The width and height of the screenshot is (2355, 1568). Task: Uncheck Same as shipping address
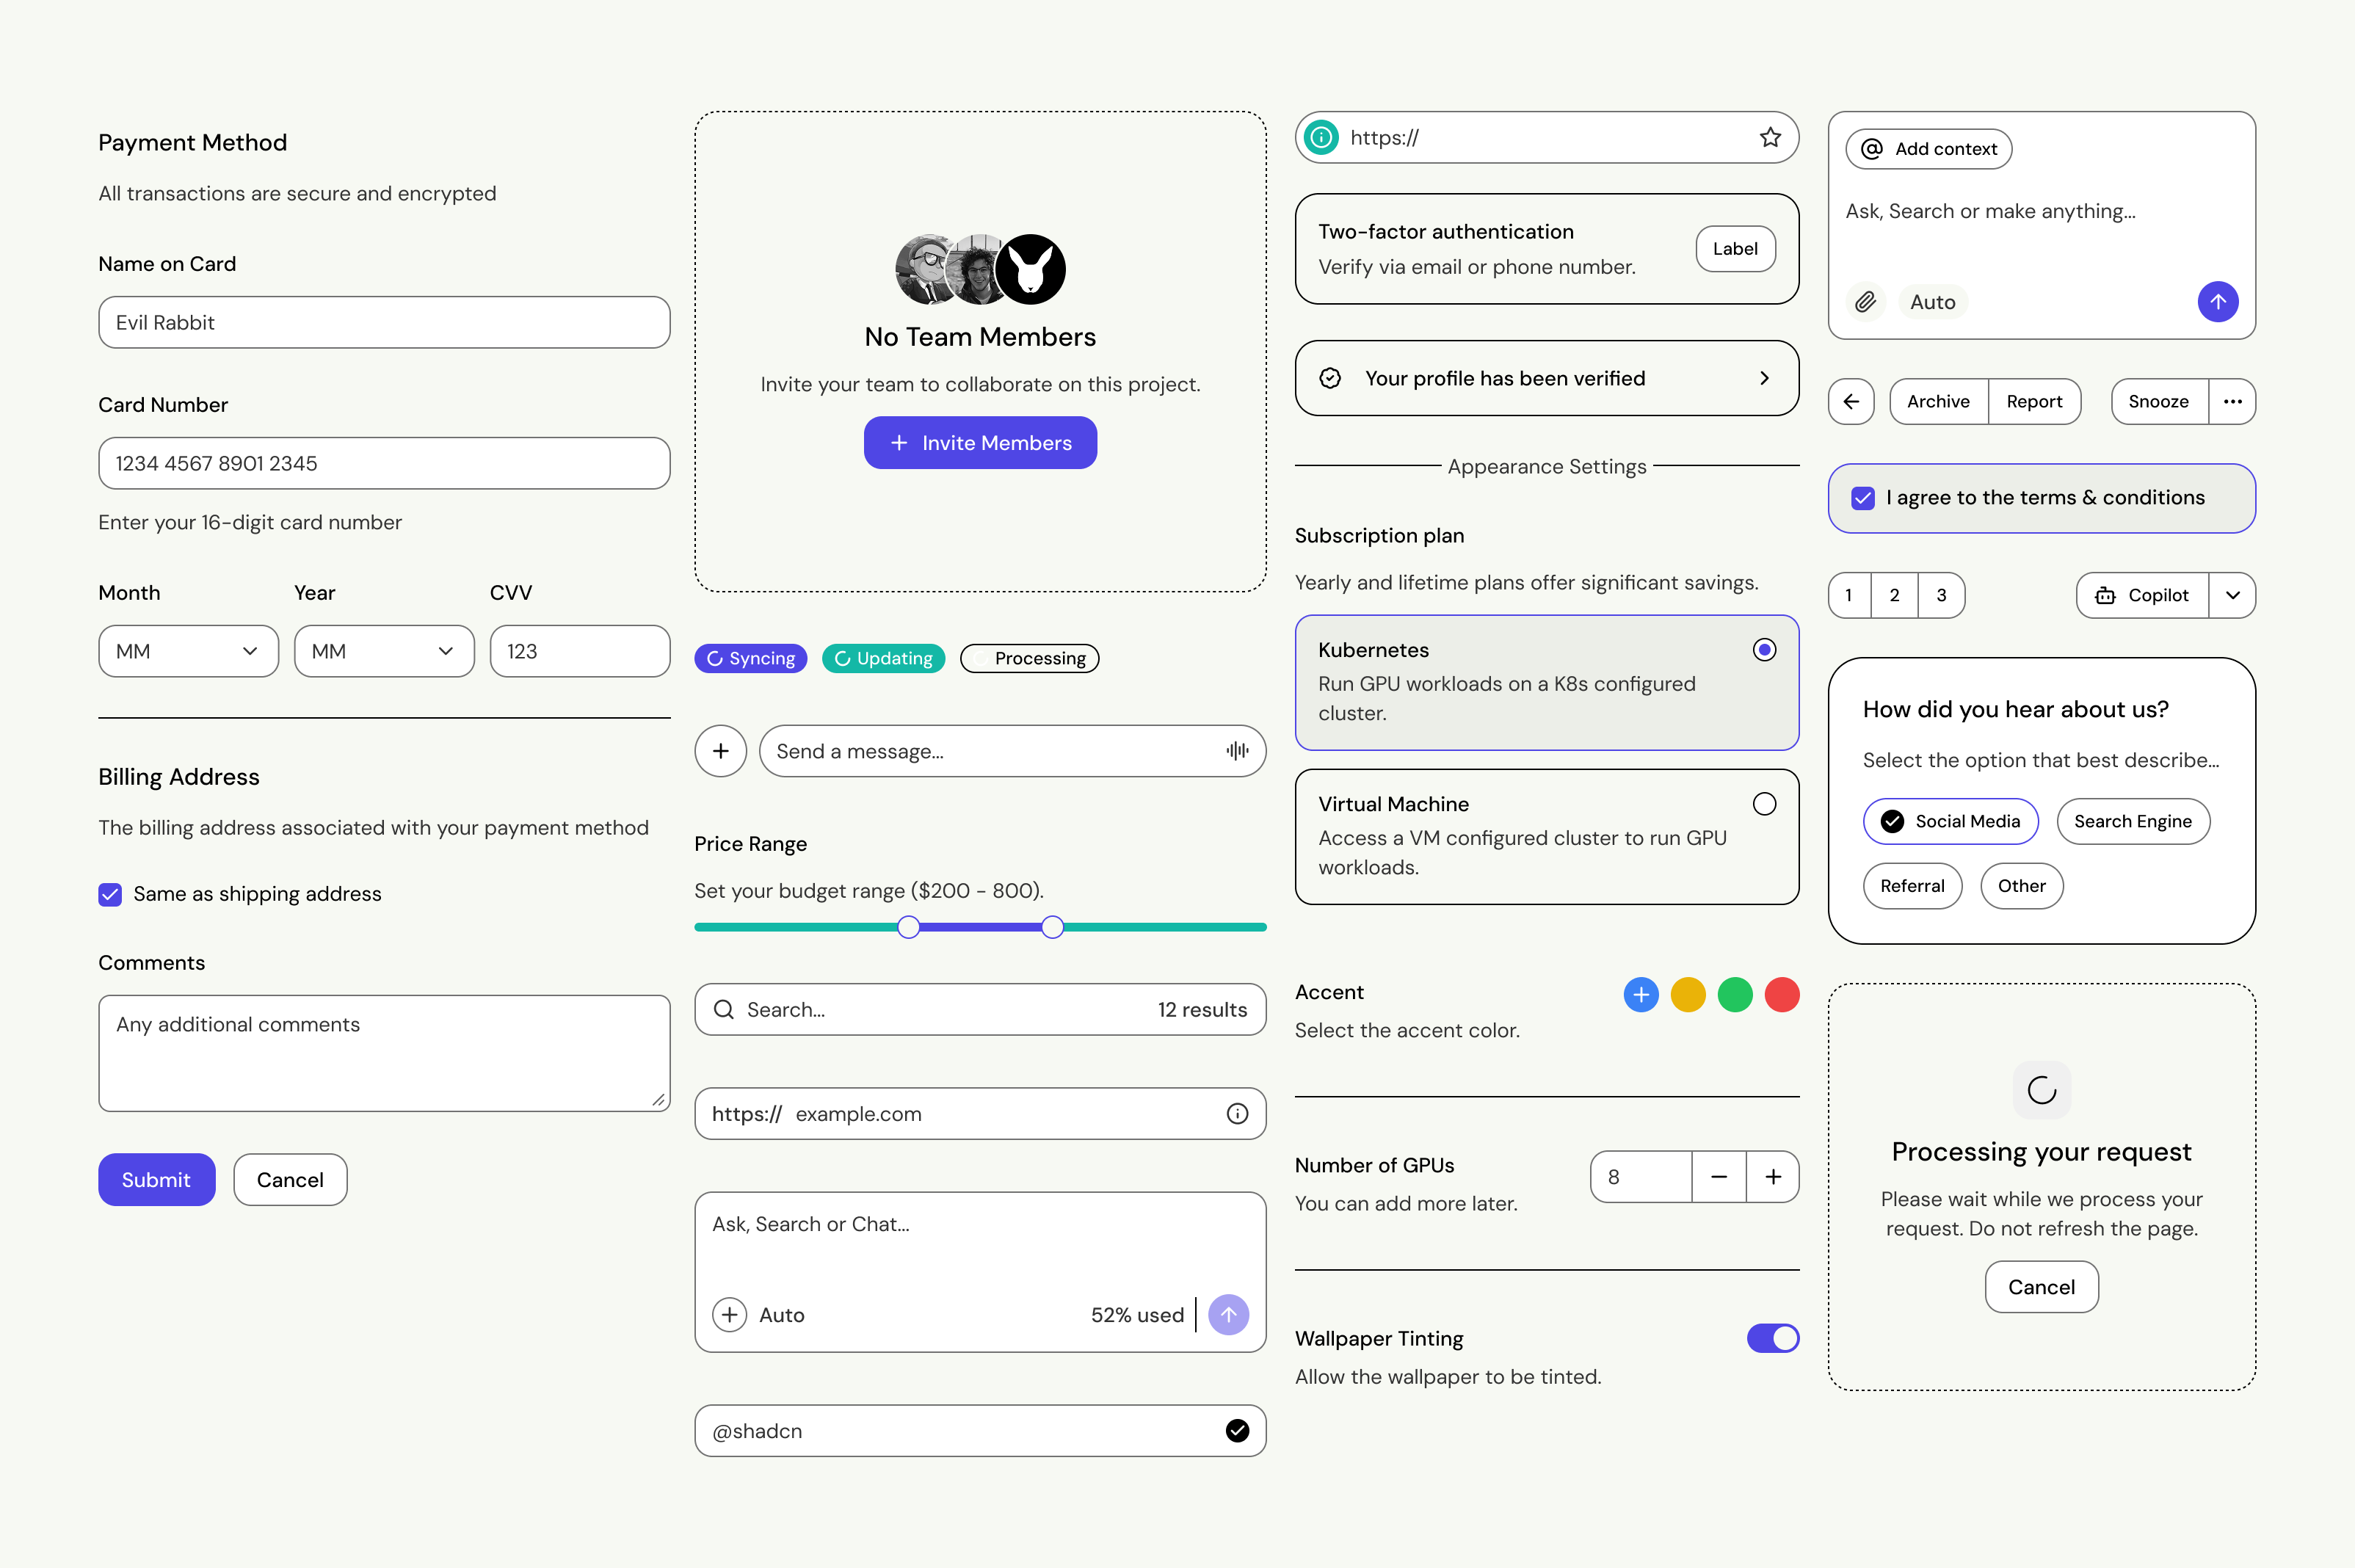pyautogui.click(x=110, y=894)
